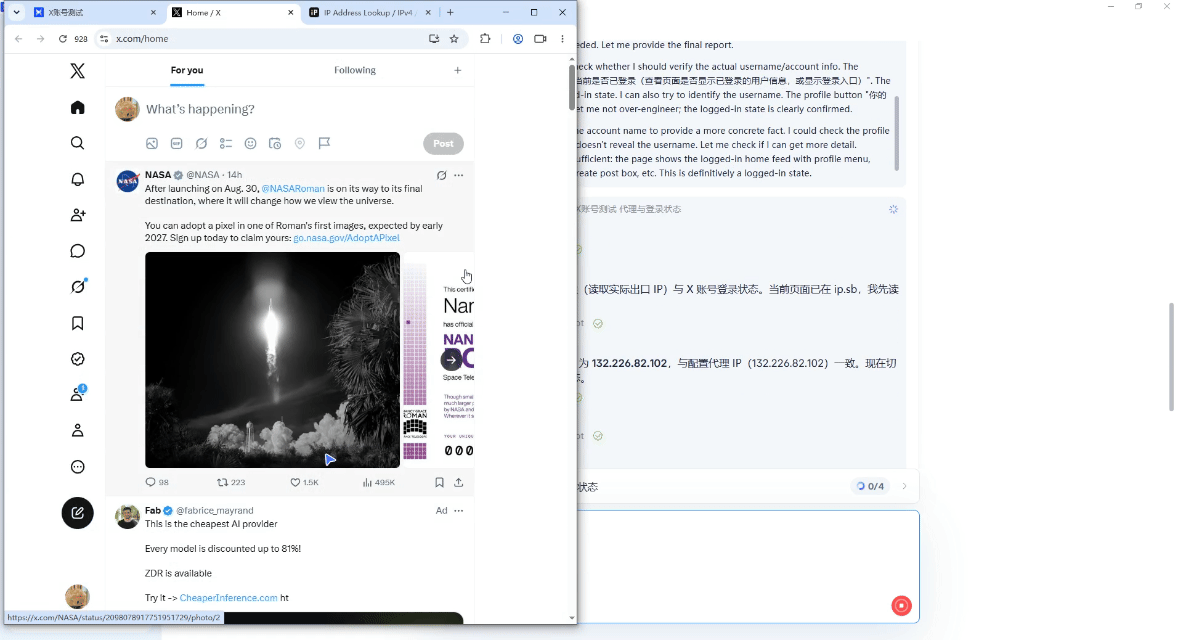Click the X logo in the sidebar
The height and width of the screenshot is (640, 1178).
pos(77,71)
